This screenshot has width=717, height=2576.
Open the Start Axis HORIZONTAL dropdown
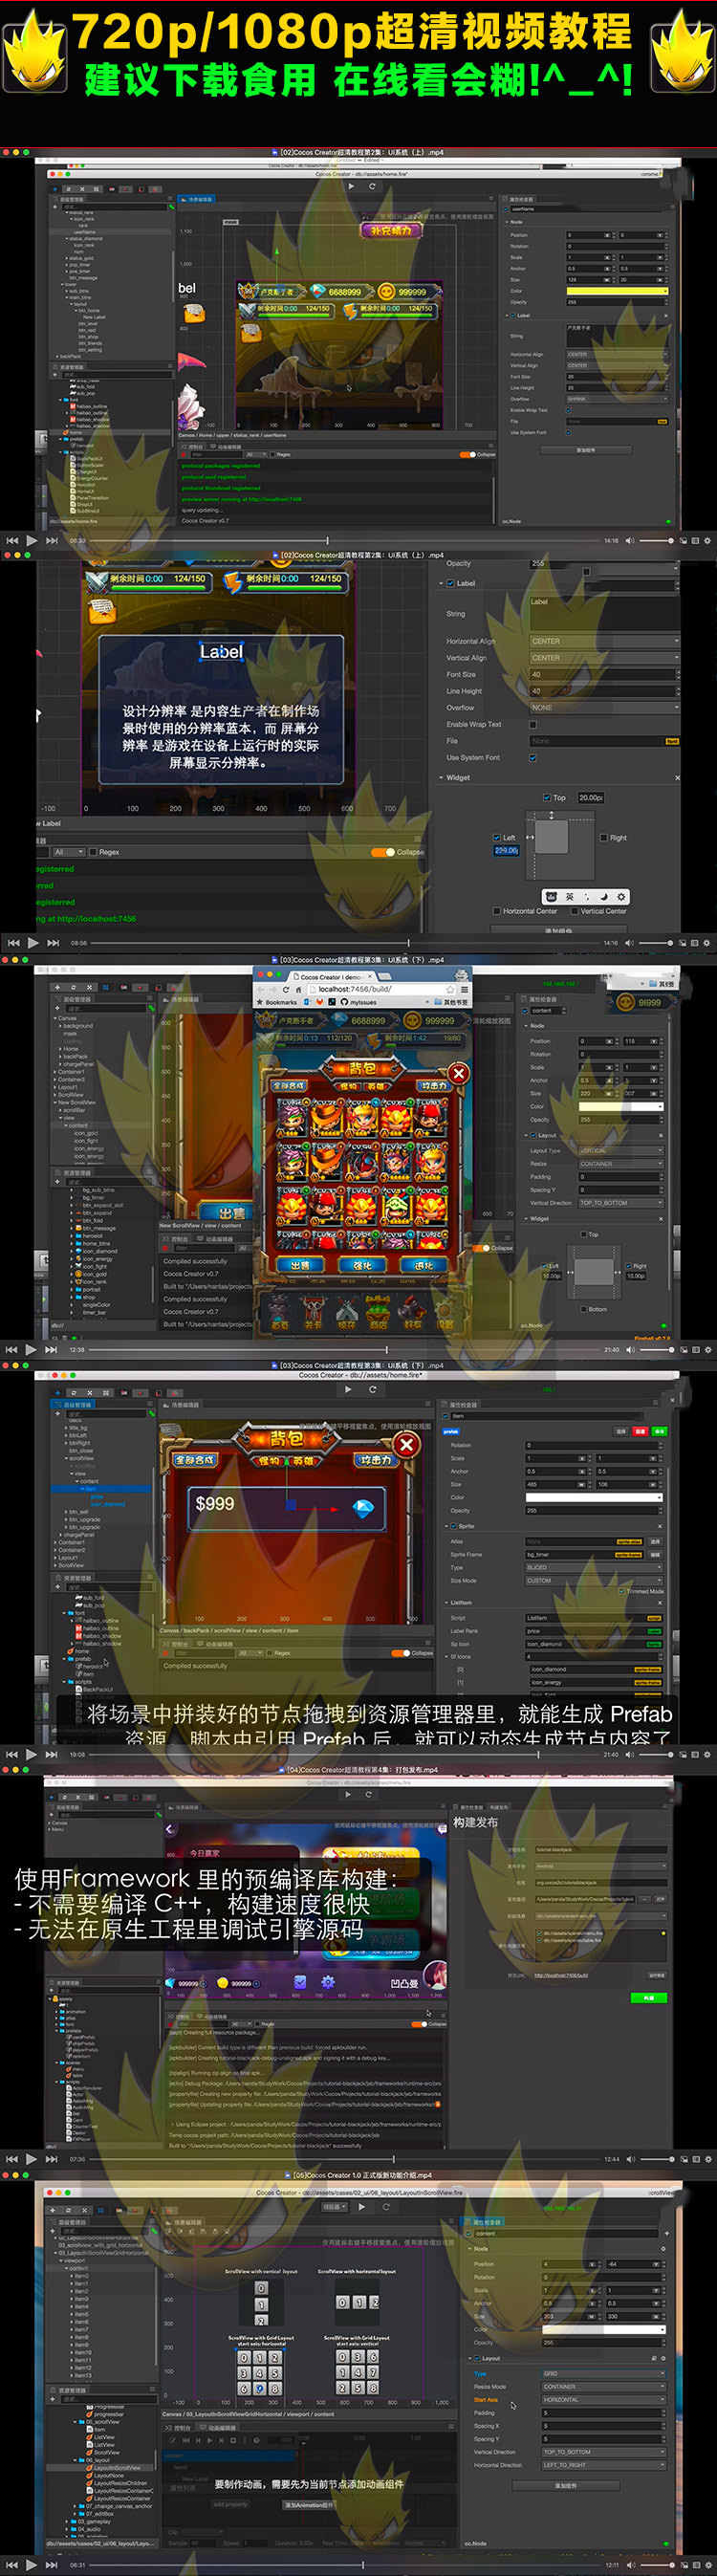pyautogui.click(x=603, y=2400)
